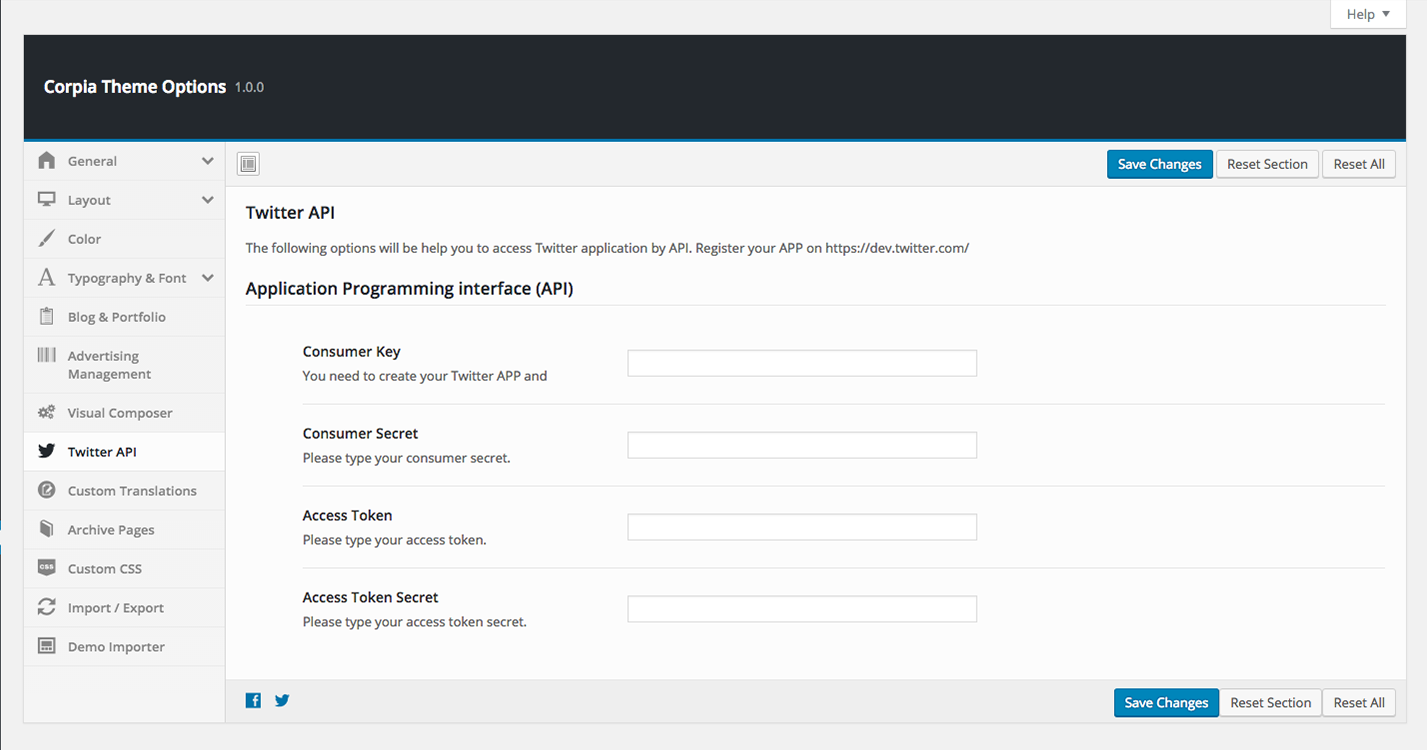Expand the General section chevron

[207, 161]
